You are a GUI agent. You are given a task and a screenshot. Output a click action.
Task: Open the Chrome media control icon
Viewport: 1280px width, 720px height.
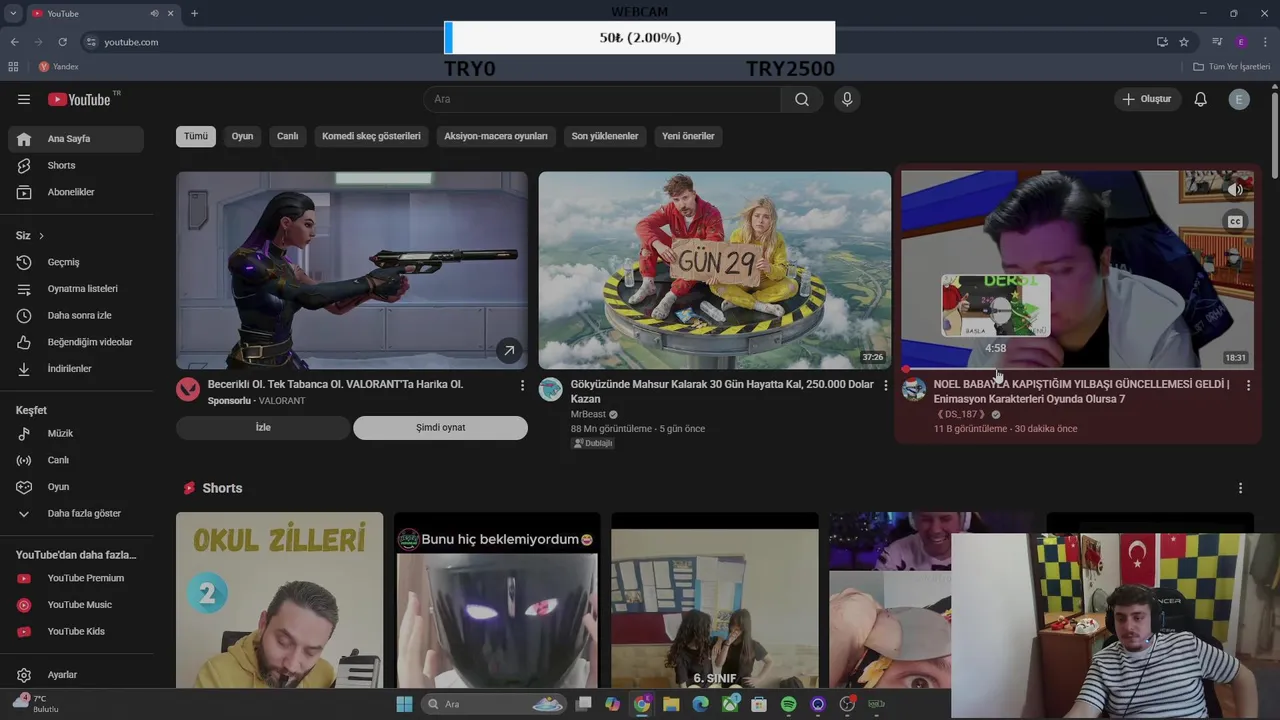1217,42
